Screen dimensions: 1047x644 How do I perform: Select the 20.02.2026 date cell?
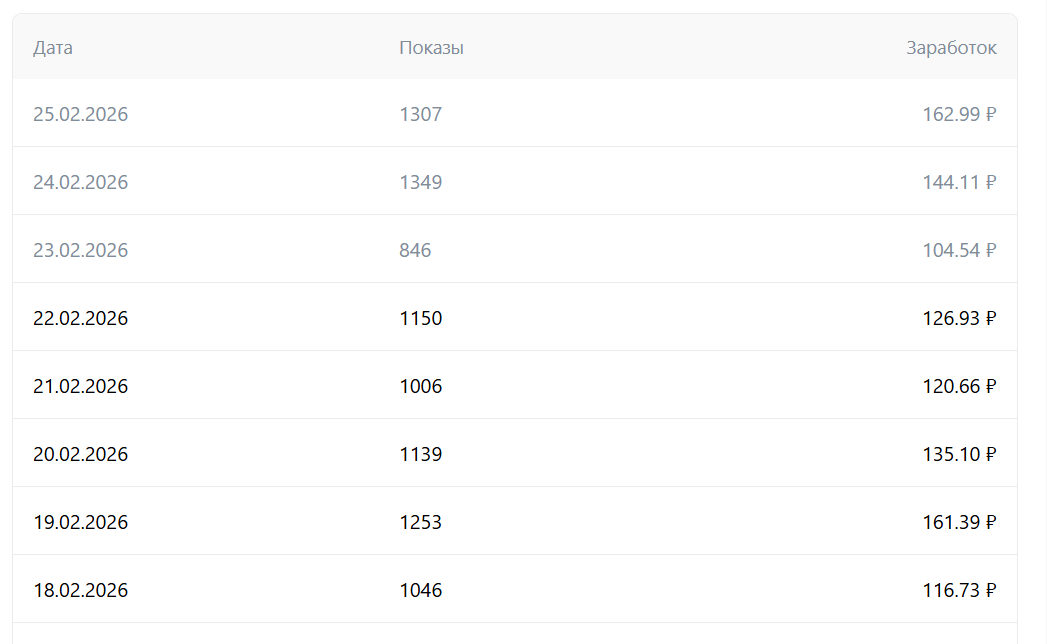click(x=80, y=454)
